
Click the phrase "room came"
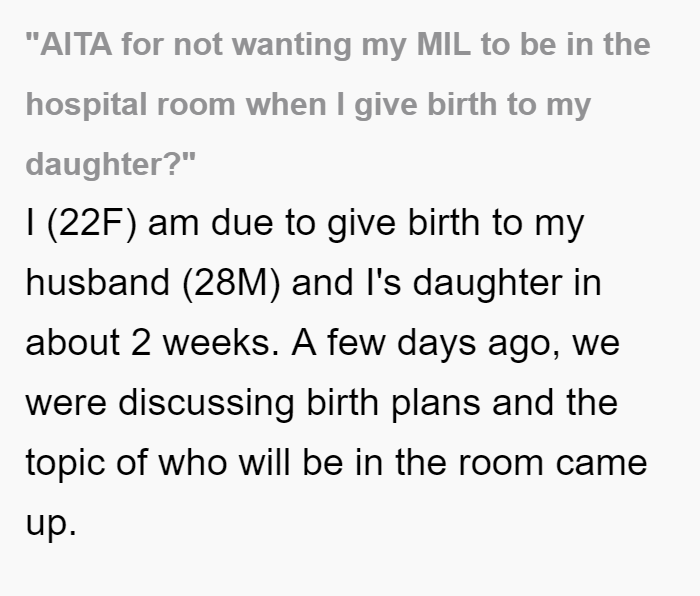coord(553,463)
